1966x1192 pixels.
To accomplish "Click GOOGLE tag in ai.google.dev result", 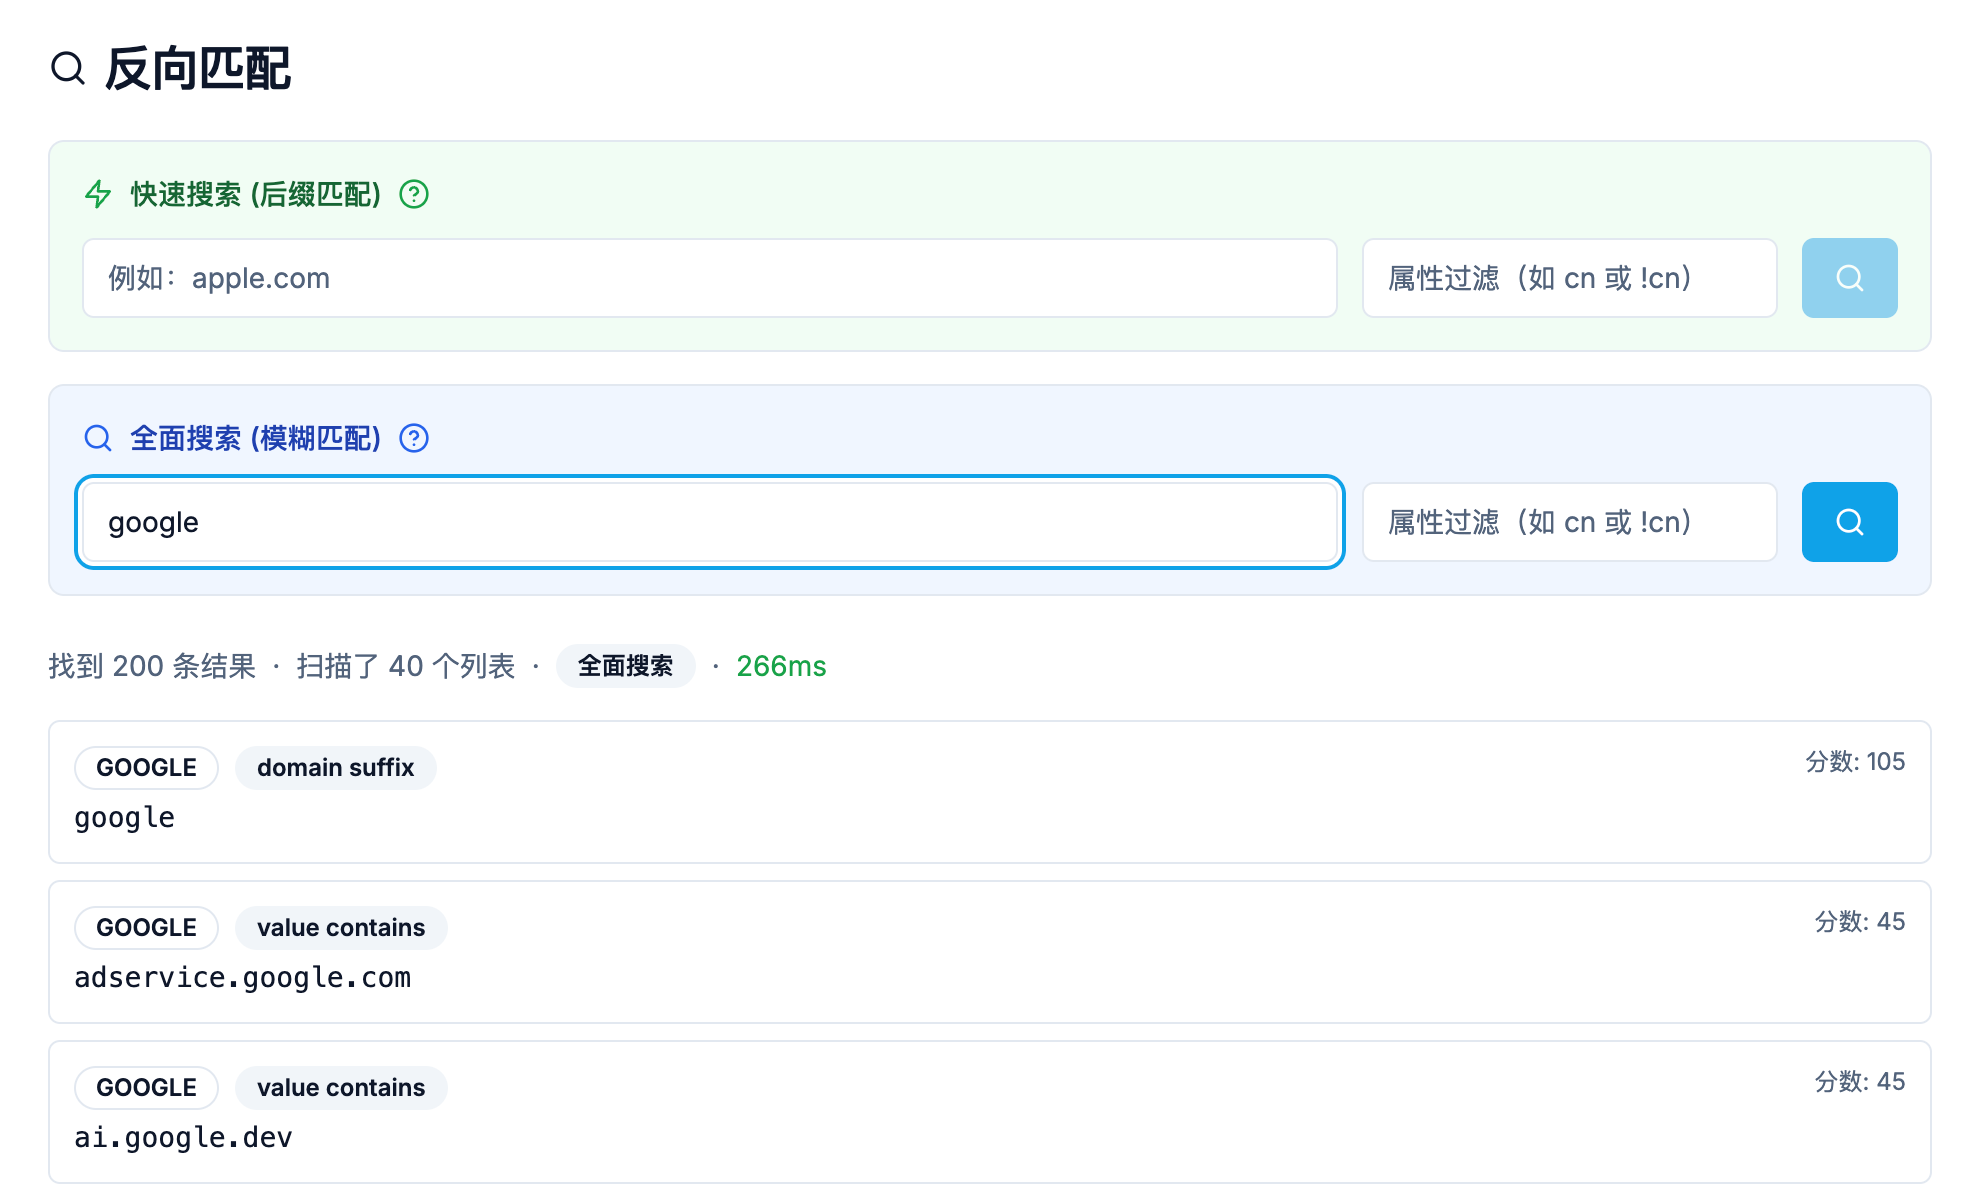I will (x=146, y=1088).
